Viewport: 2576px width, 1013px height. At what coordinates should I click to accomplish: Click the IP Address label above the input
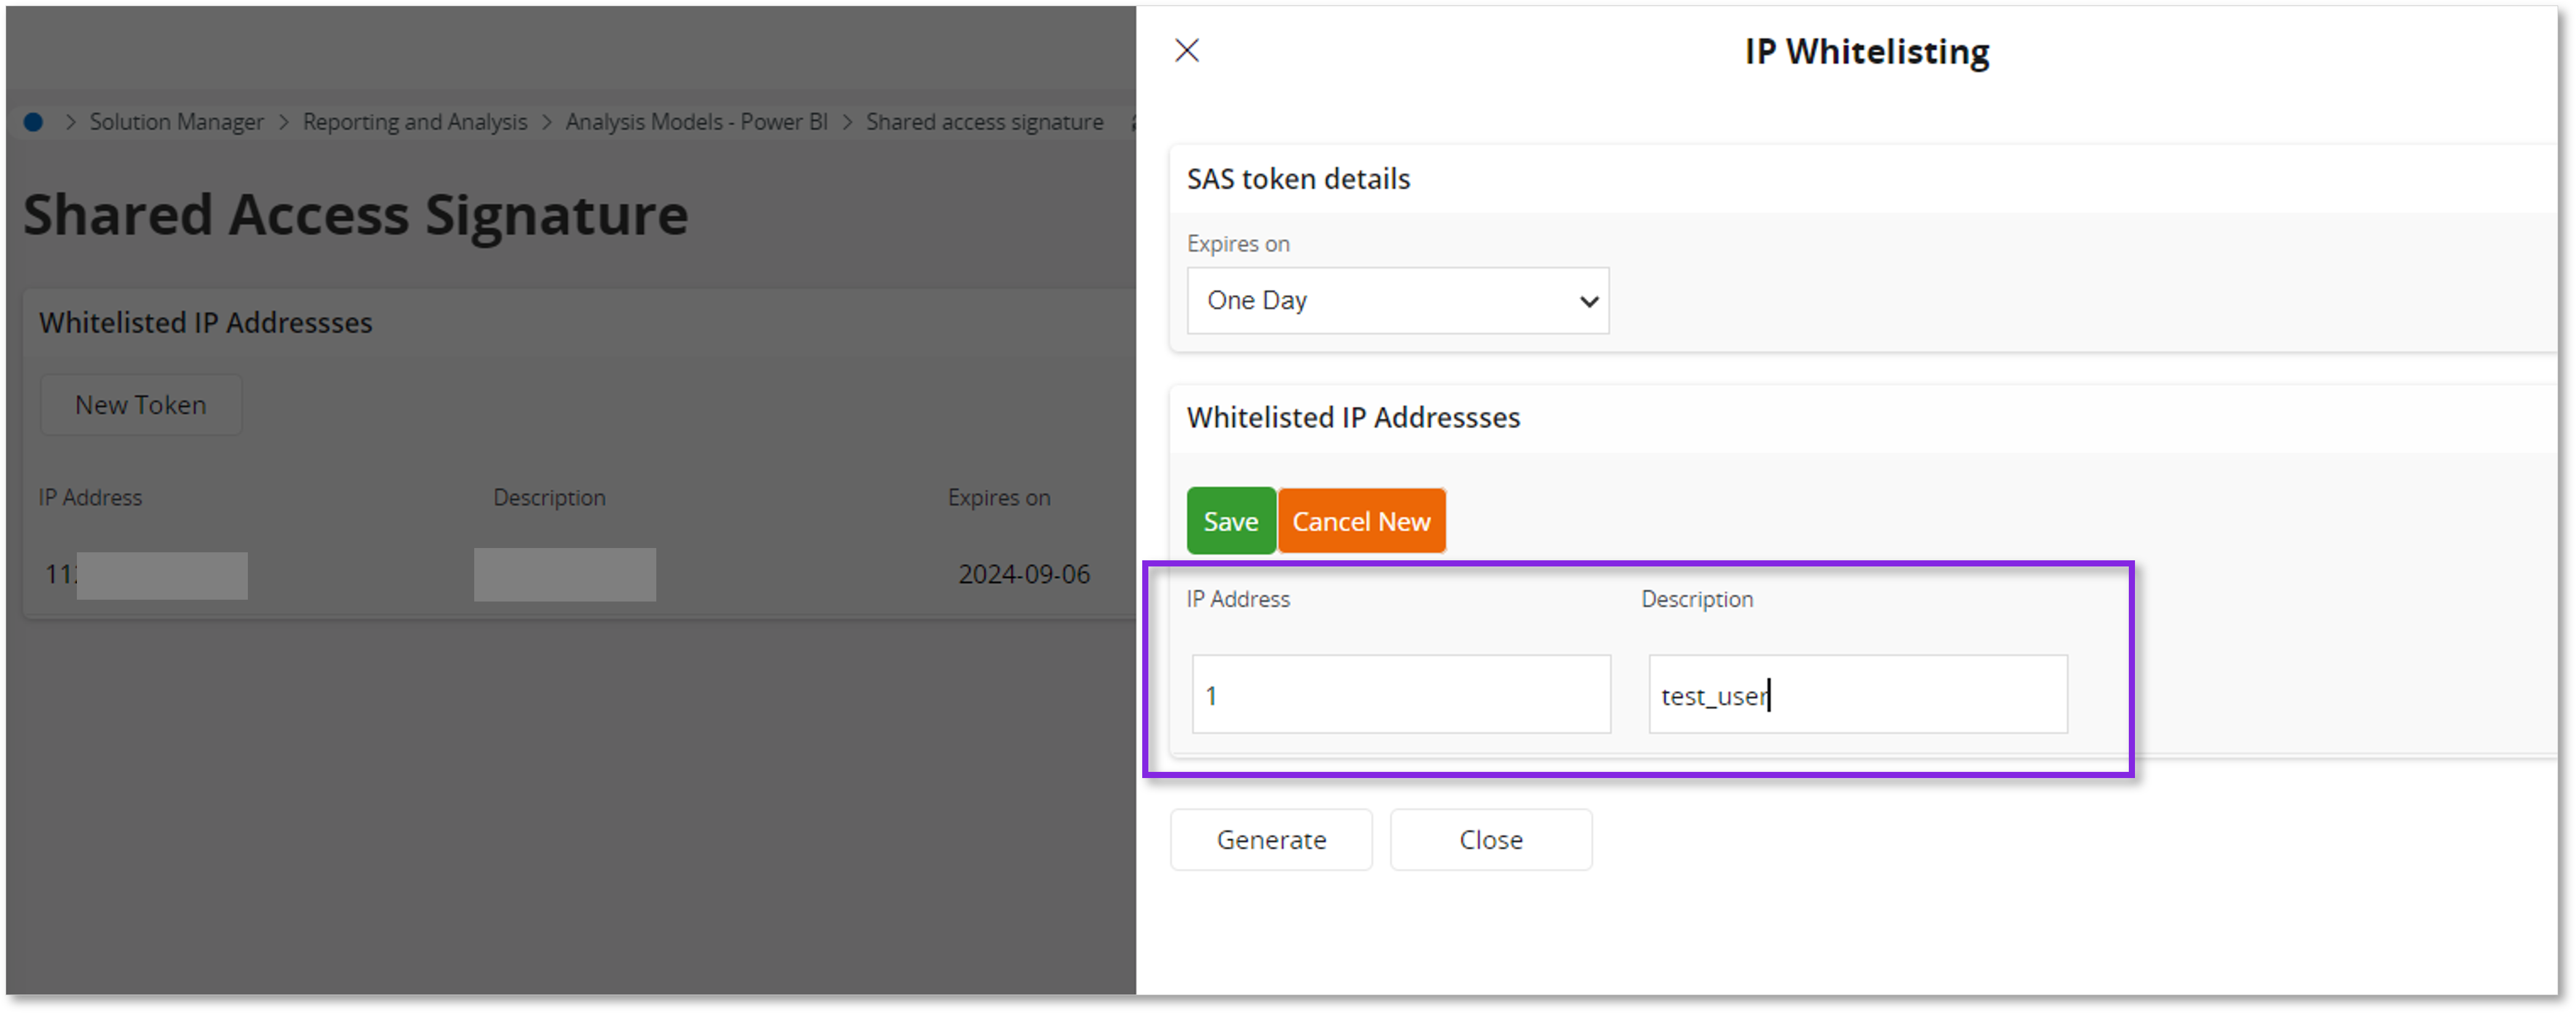1238,599
